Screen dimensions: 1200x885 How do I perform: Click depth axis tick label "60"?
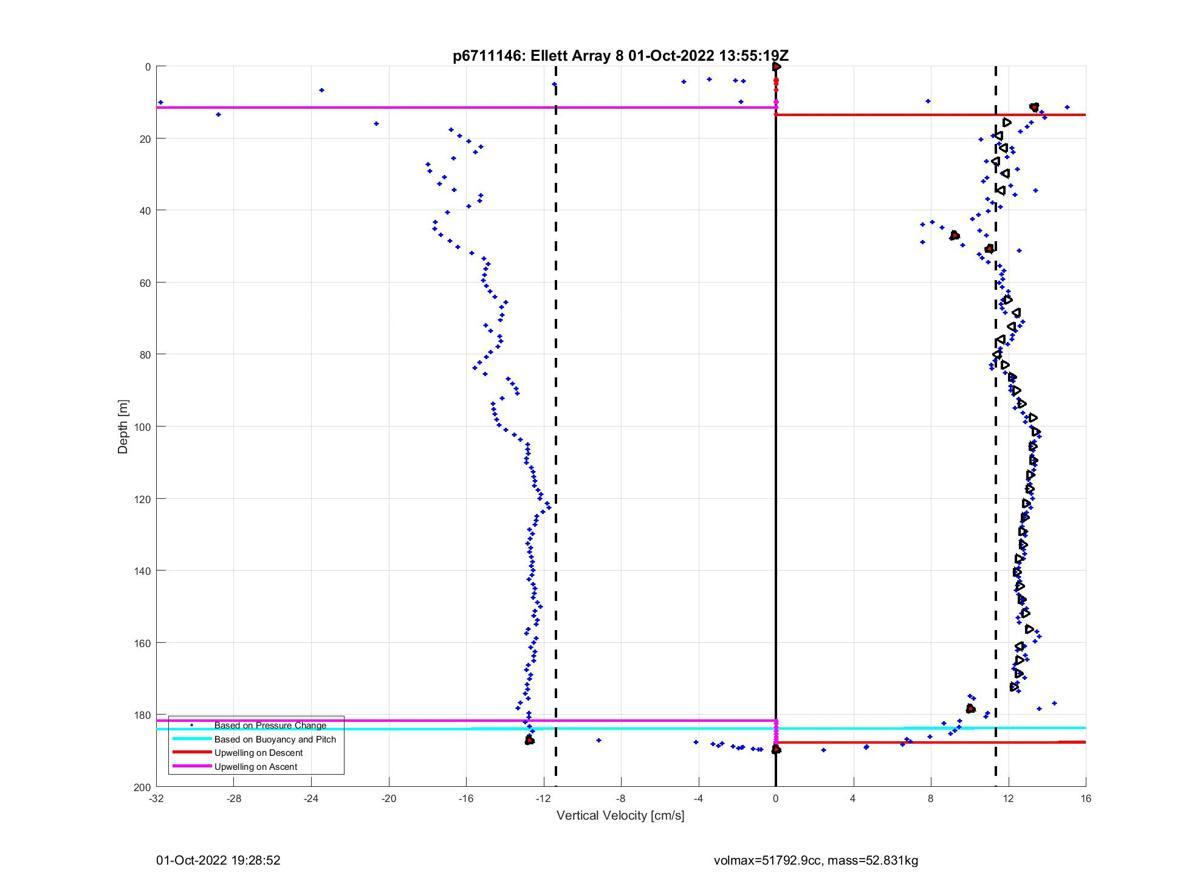145,283
